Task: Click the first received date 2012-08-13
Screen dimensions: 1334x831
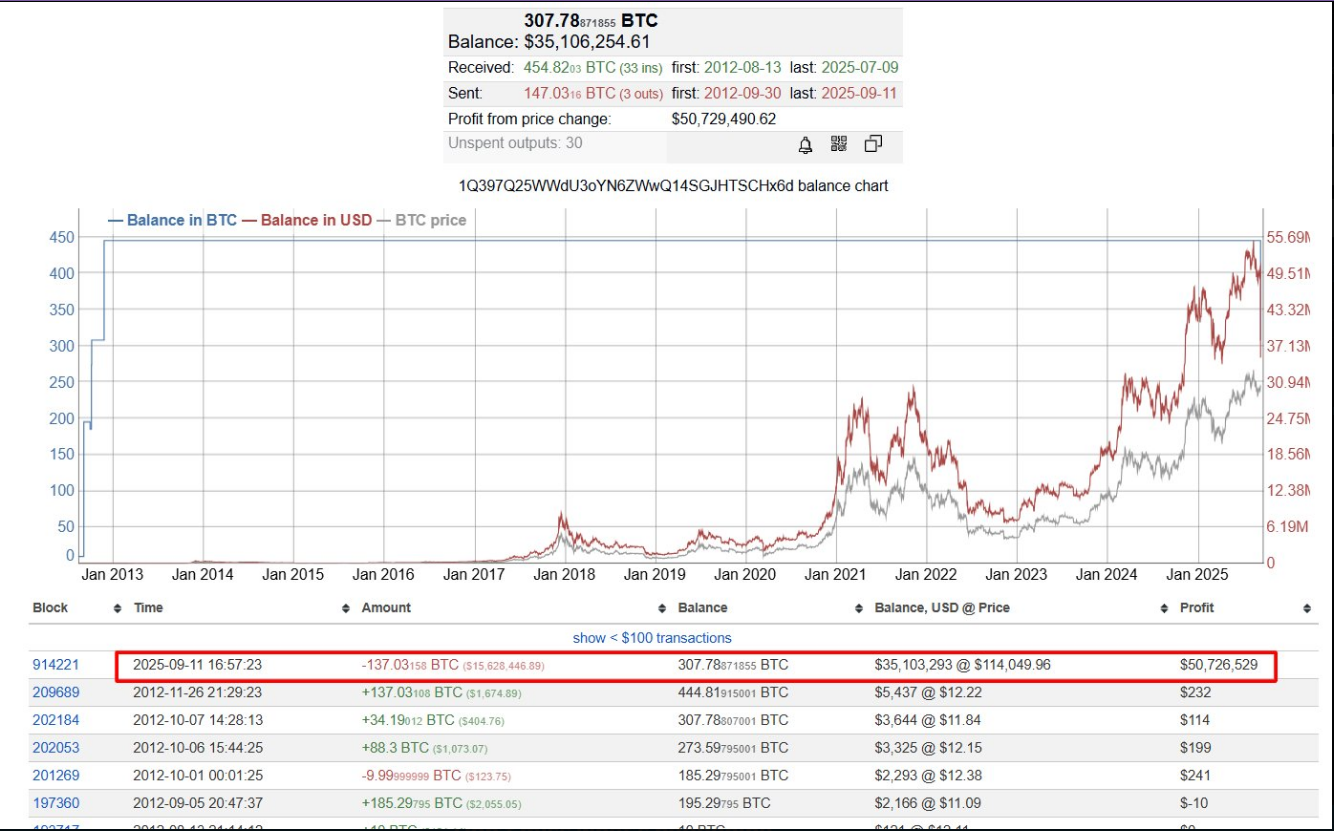Action: point(742,68)
